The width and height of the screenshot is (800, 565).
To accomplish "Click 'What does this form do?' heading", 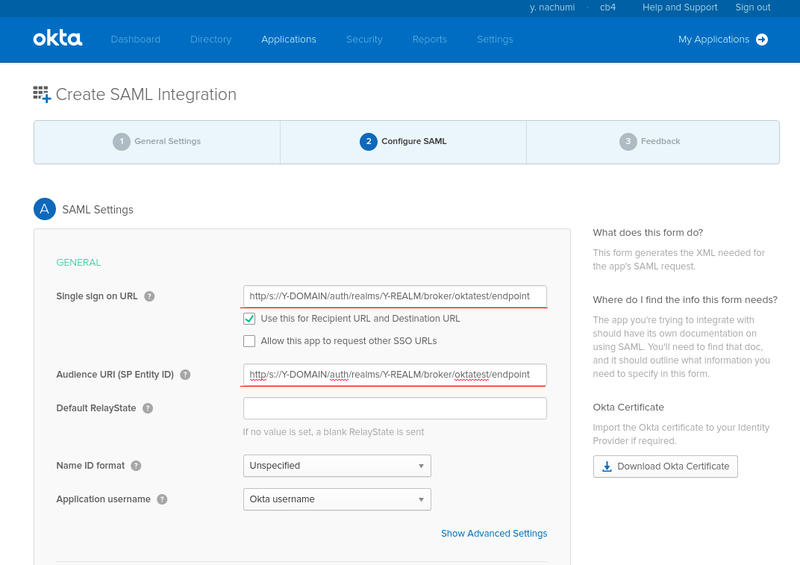I will coord(648,233).
